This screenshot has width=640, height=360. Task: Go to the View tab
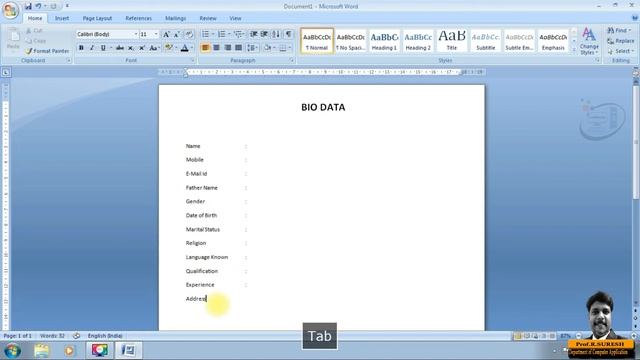click(235, 18)
